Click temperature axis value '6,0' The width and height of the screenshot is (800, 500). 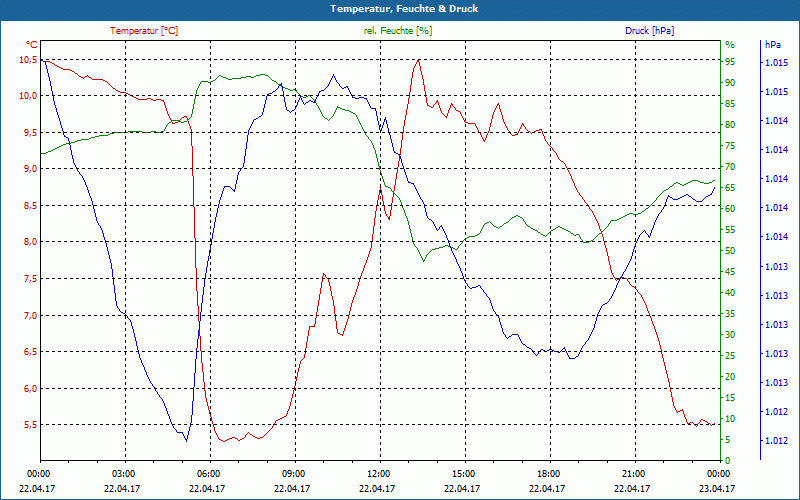click(30, 388)
